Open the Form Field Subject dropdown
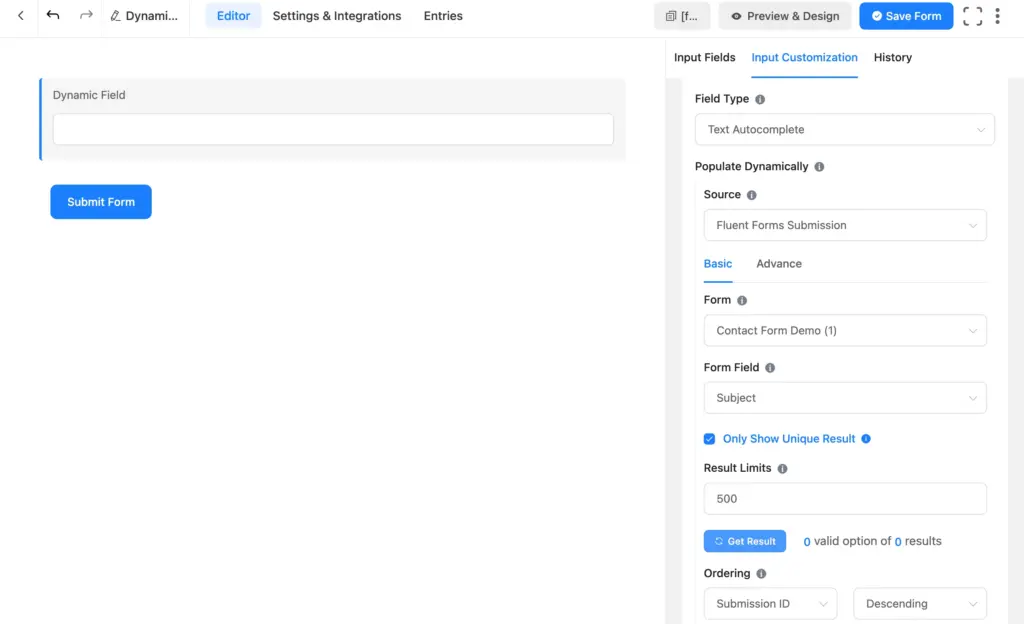1024x624 pixels. (845, 398)
